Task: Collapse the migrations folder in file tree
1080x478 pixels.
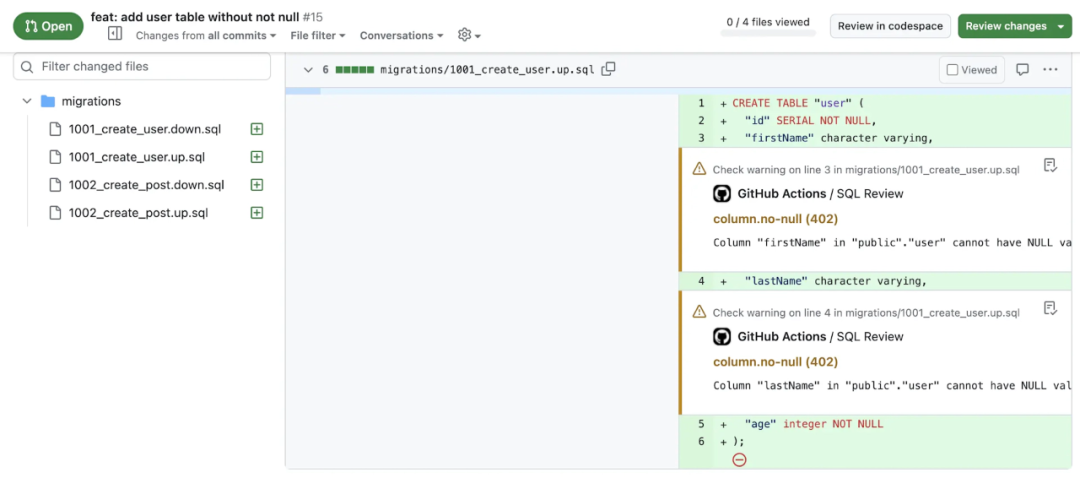Action: pos(27,101)
